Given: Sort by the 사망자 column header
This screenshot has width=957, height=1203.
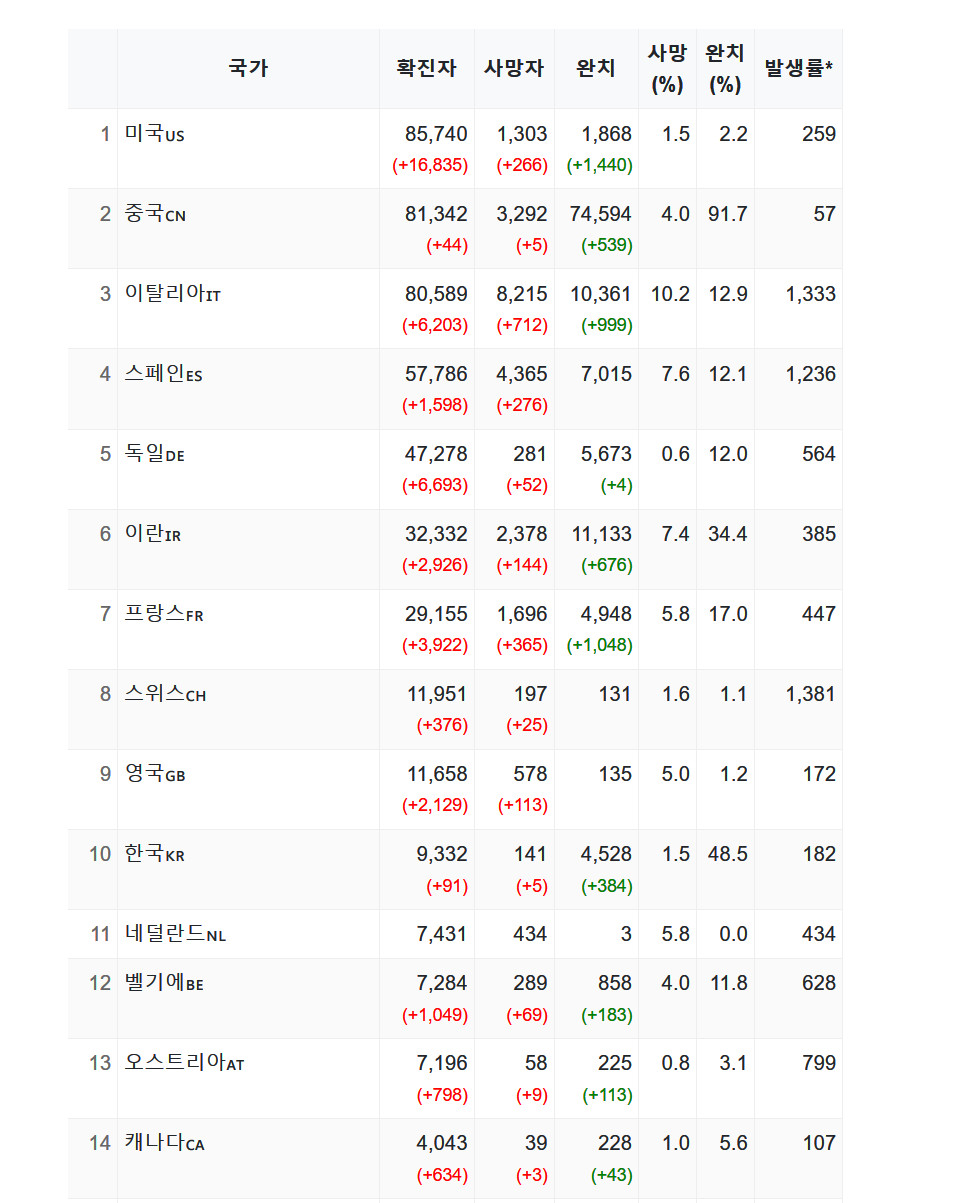Looking at the screenshot, I should [x=514, y=68].
